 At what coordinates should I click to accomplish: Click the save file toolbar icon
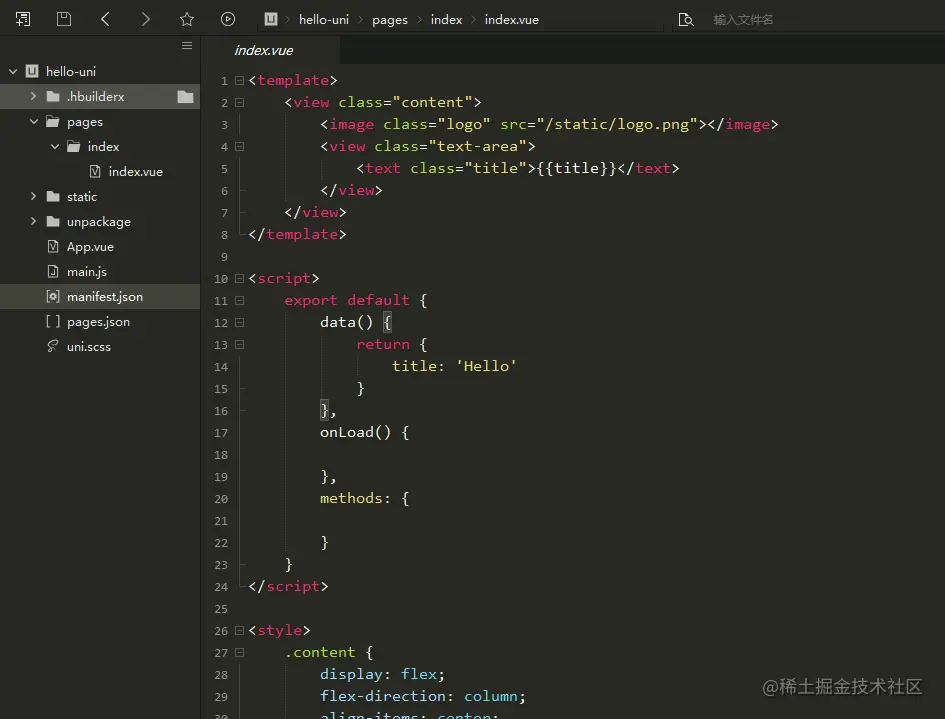click(x=64, y=19)
